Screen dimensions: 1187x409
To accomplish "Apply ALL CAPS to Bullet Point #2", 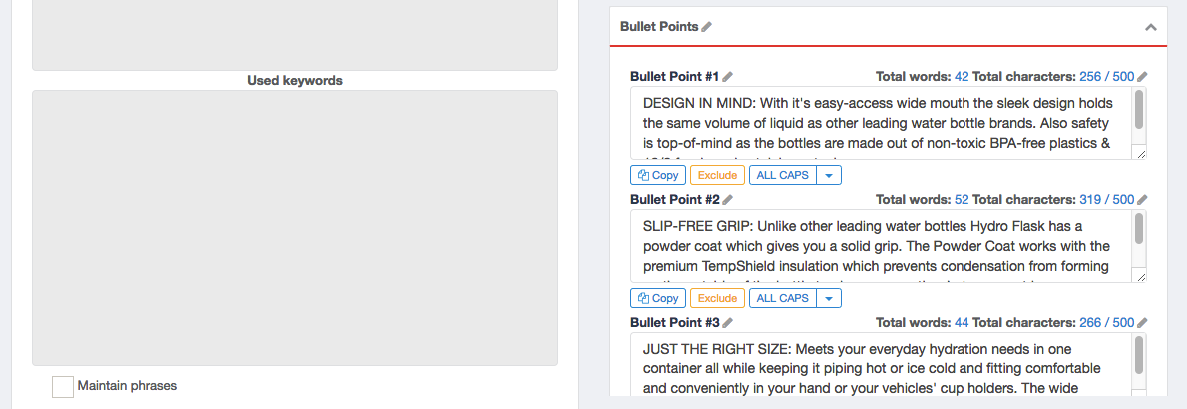I will click(x=783, y=298).
